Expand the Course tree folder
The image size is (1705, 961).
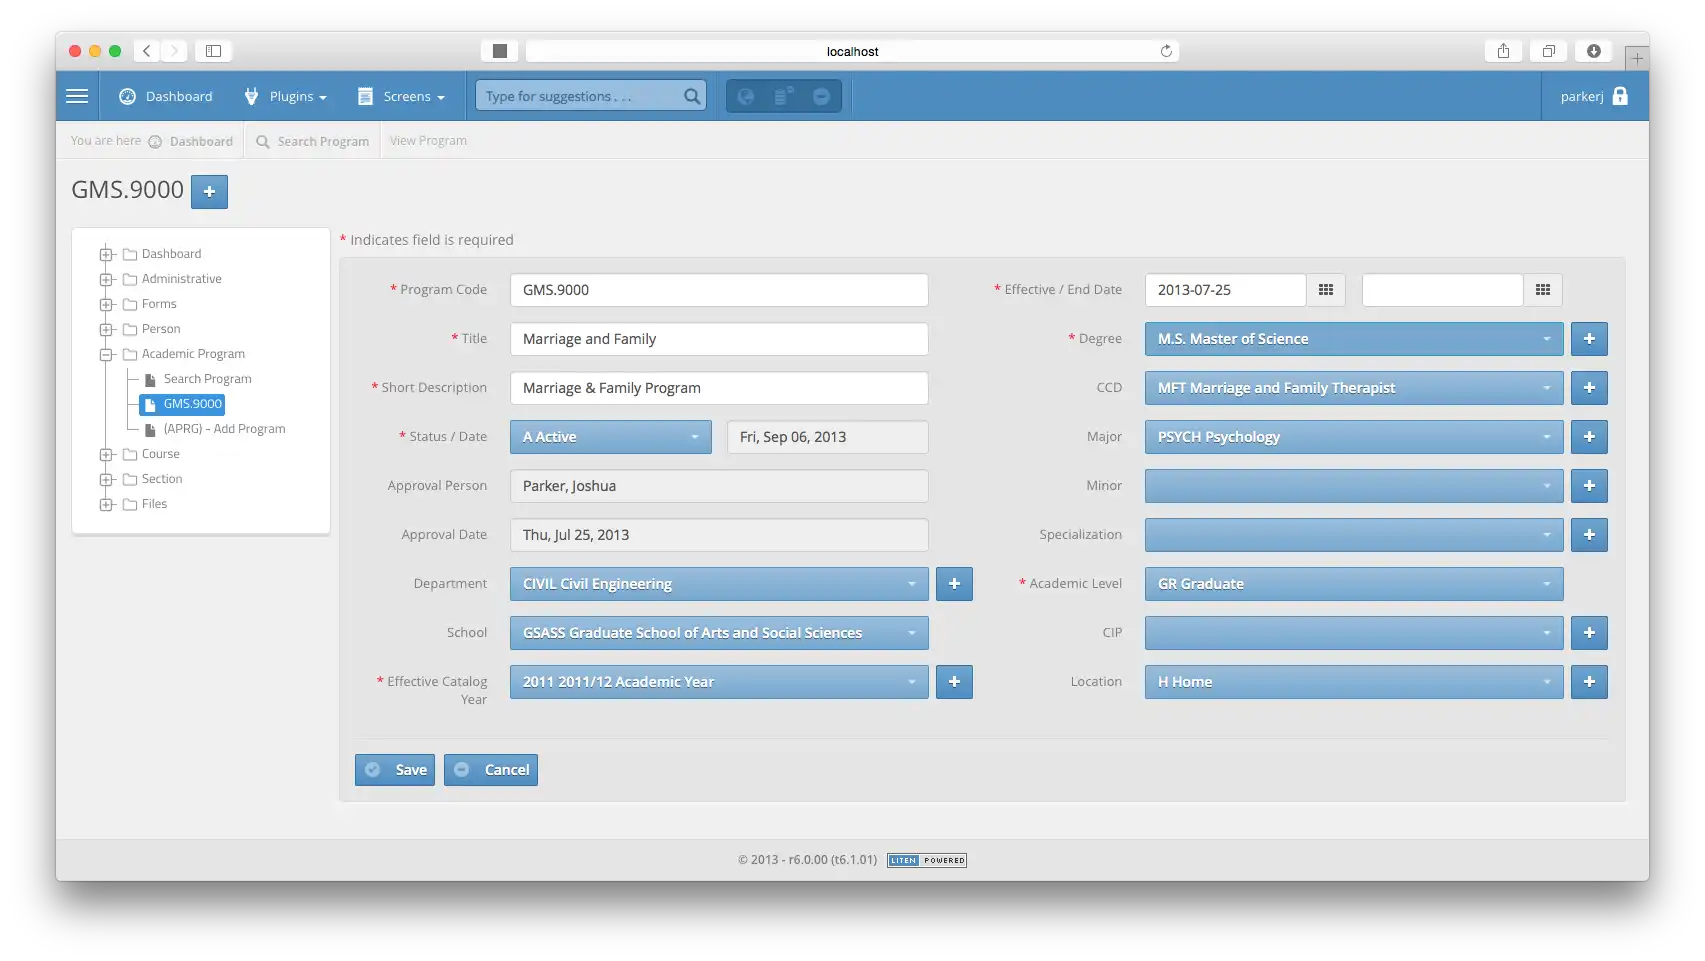[x=107, y=454]
